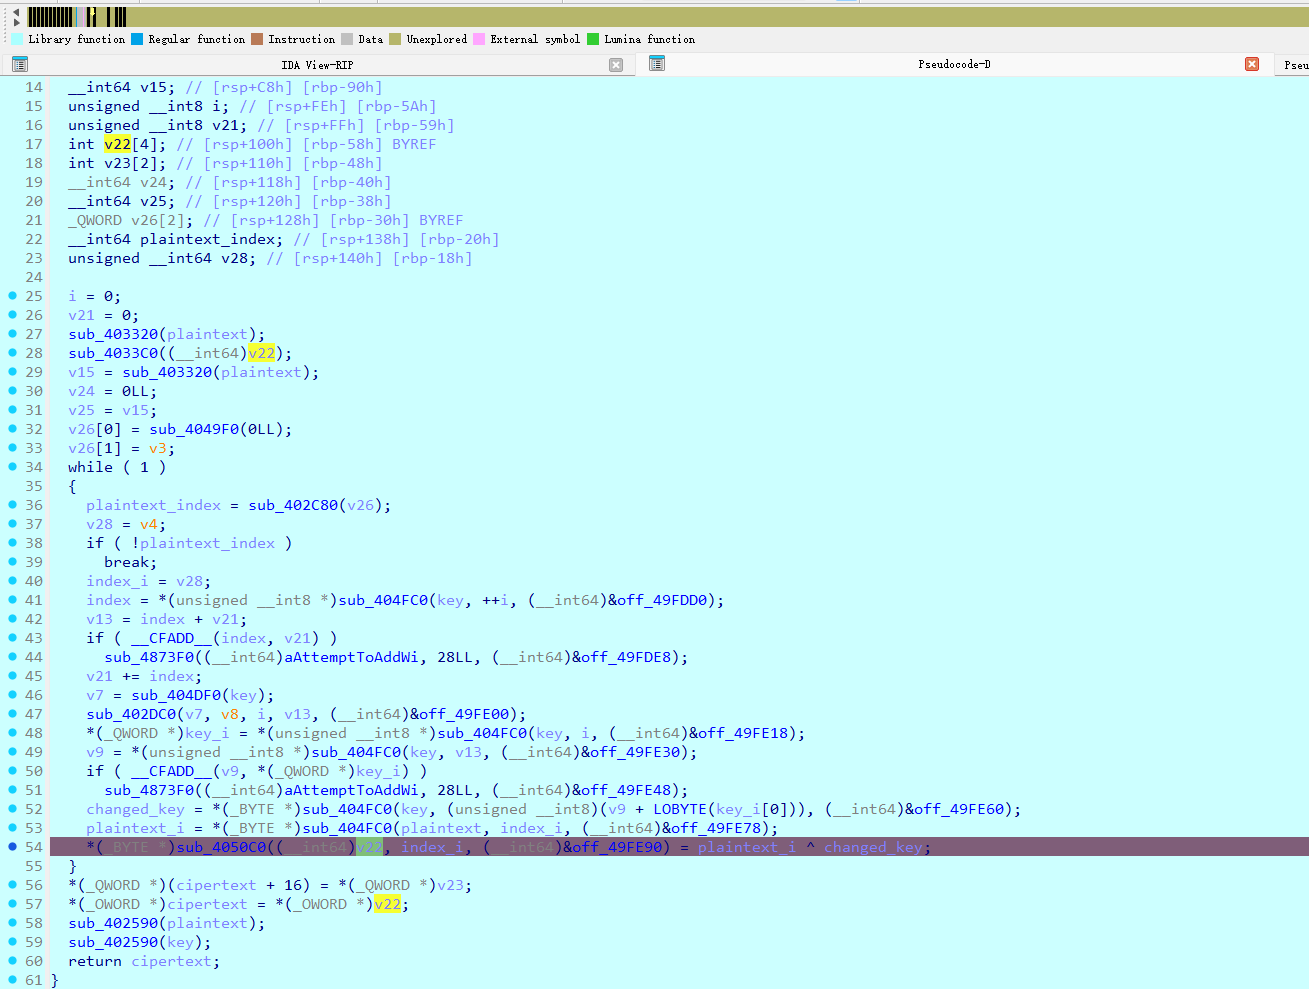Toggle breakpoint dot on line 60
The width and height of the screenshot is (1309, 989).
12,961
